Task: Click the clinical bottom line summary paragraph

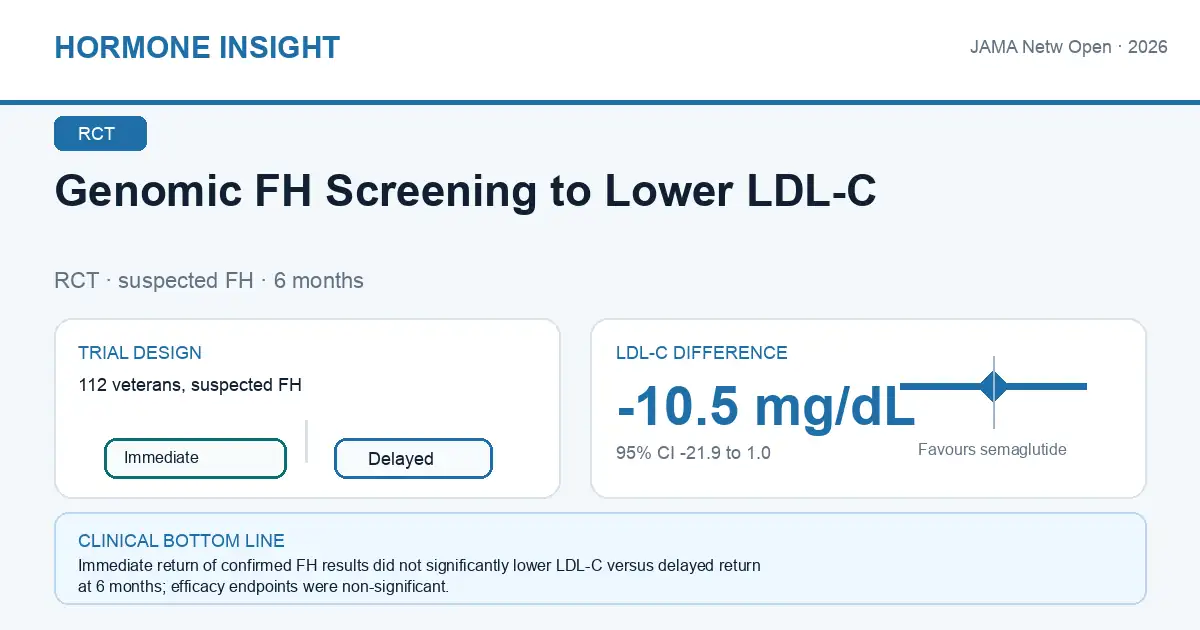Action: coord(419,576)
